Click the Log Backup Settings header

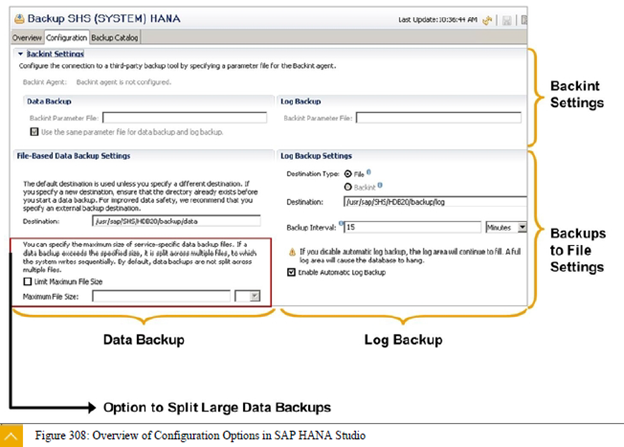click(x=316, y=156)
